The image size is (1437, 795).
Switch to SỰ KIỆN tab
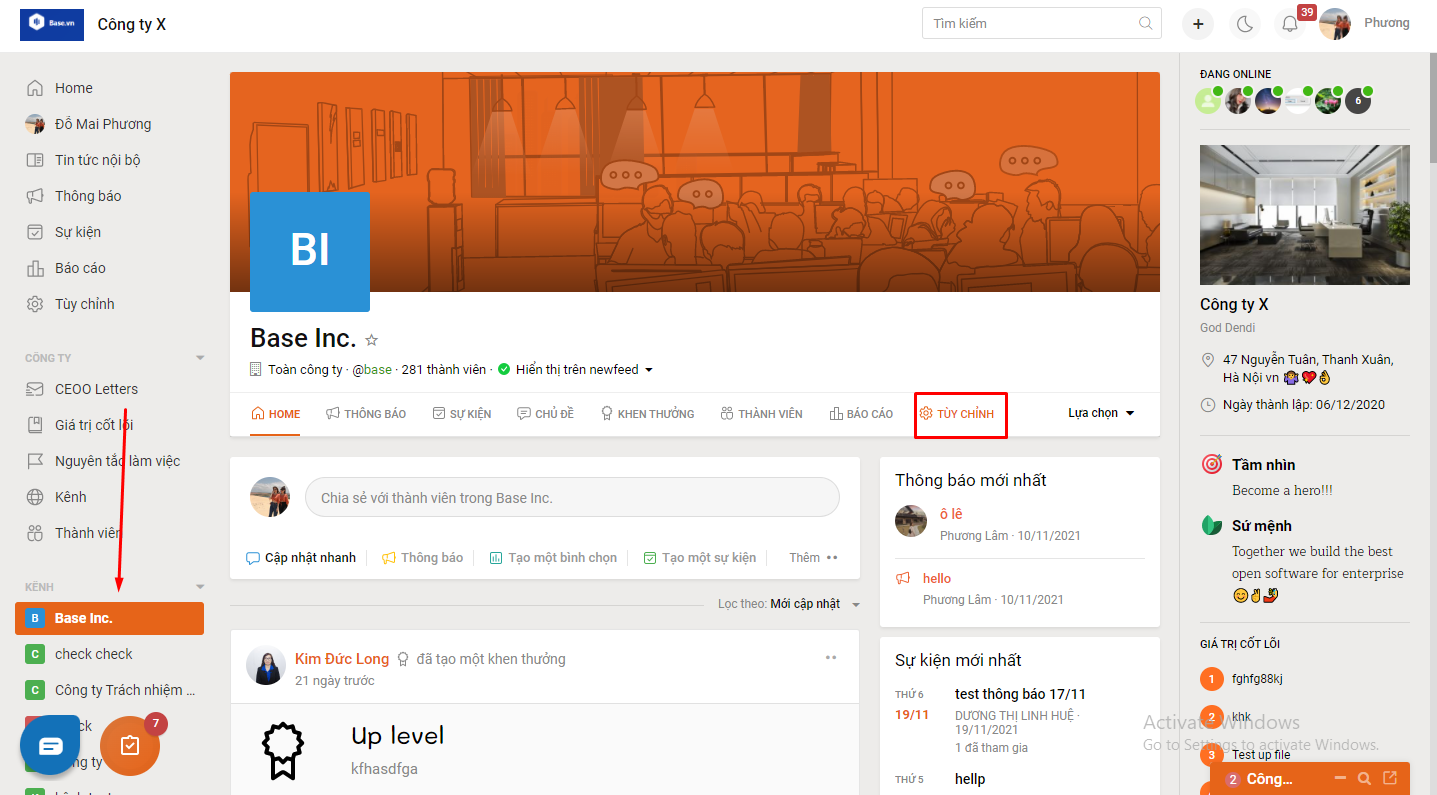coord(461,414)
